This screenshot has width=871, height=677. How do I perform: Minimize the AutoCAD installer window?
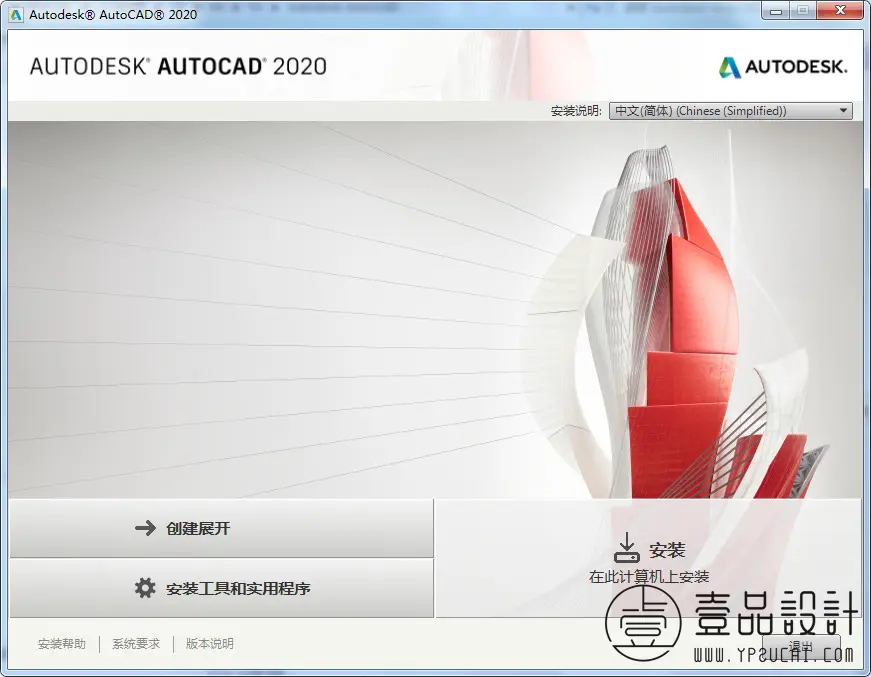tap(776, 11)
